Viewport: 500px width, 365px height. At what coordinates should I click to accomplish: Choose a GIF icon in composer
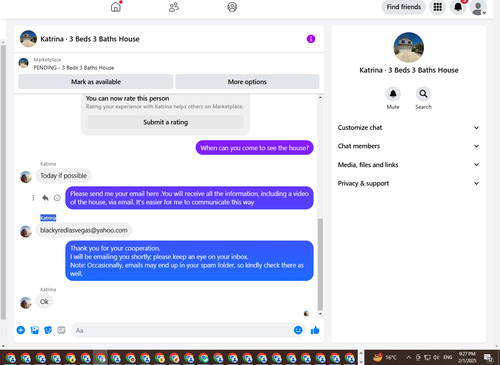pos(61,330)
